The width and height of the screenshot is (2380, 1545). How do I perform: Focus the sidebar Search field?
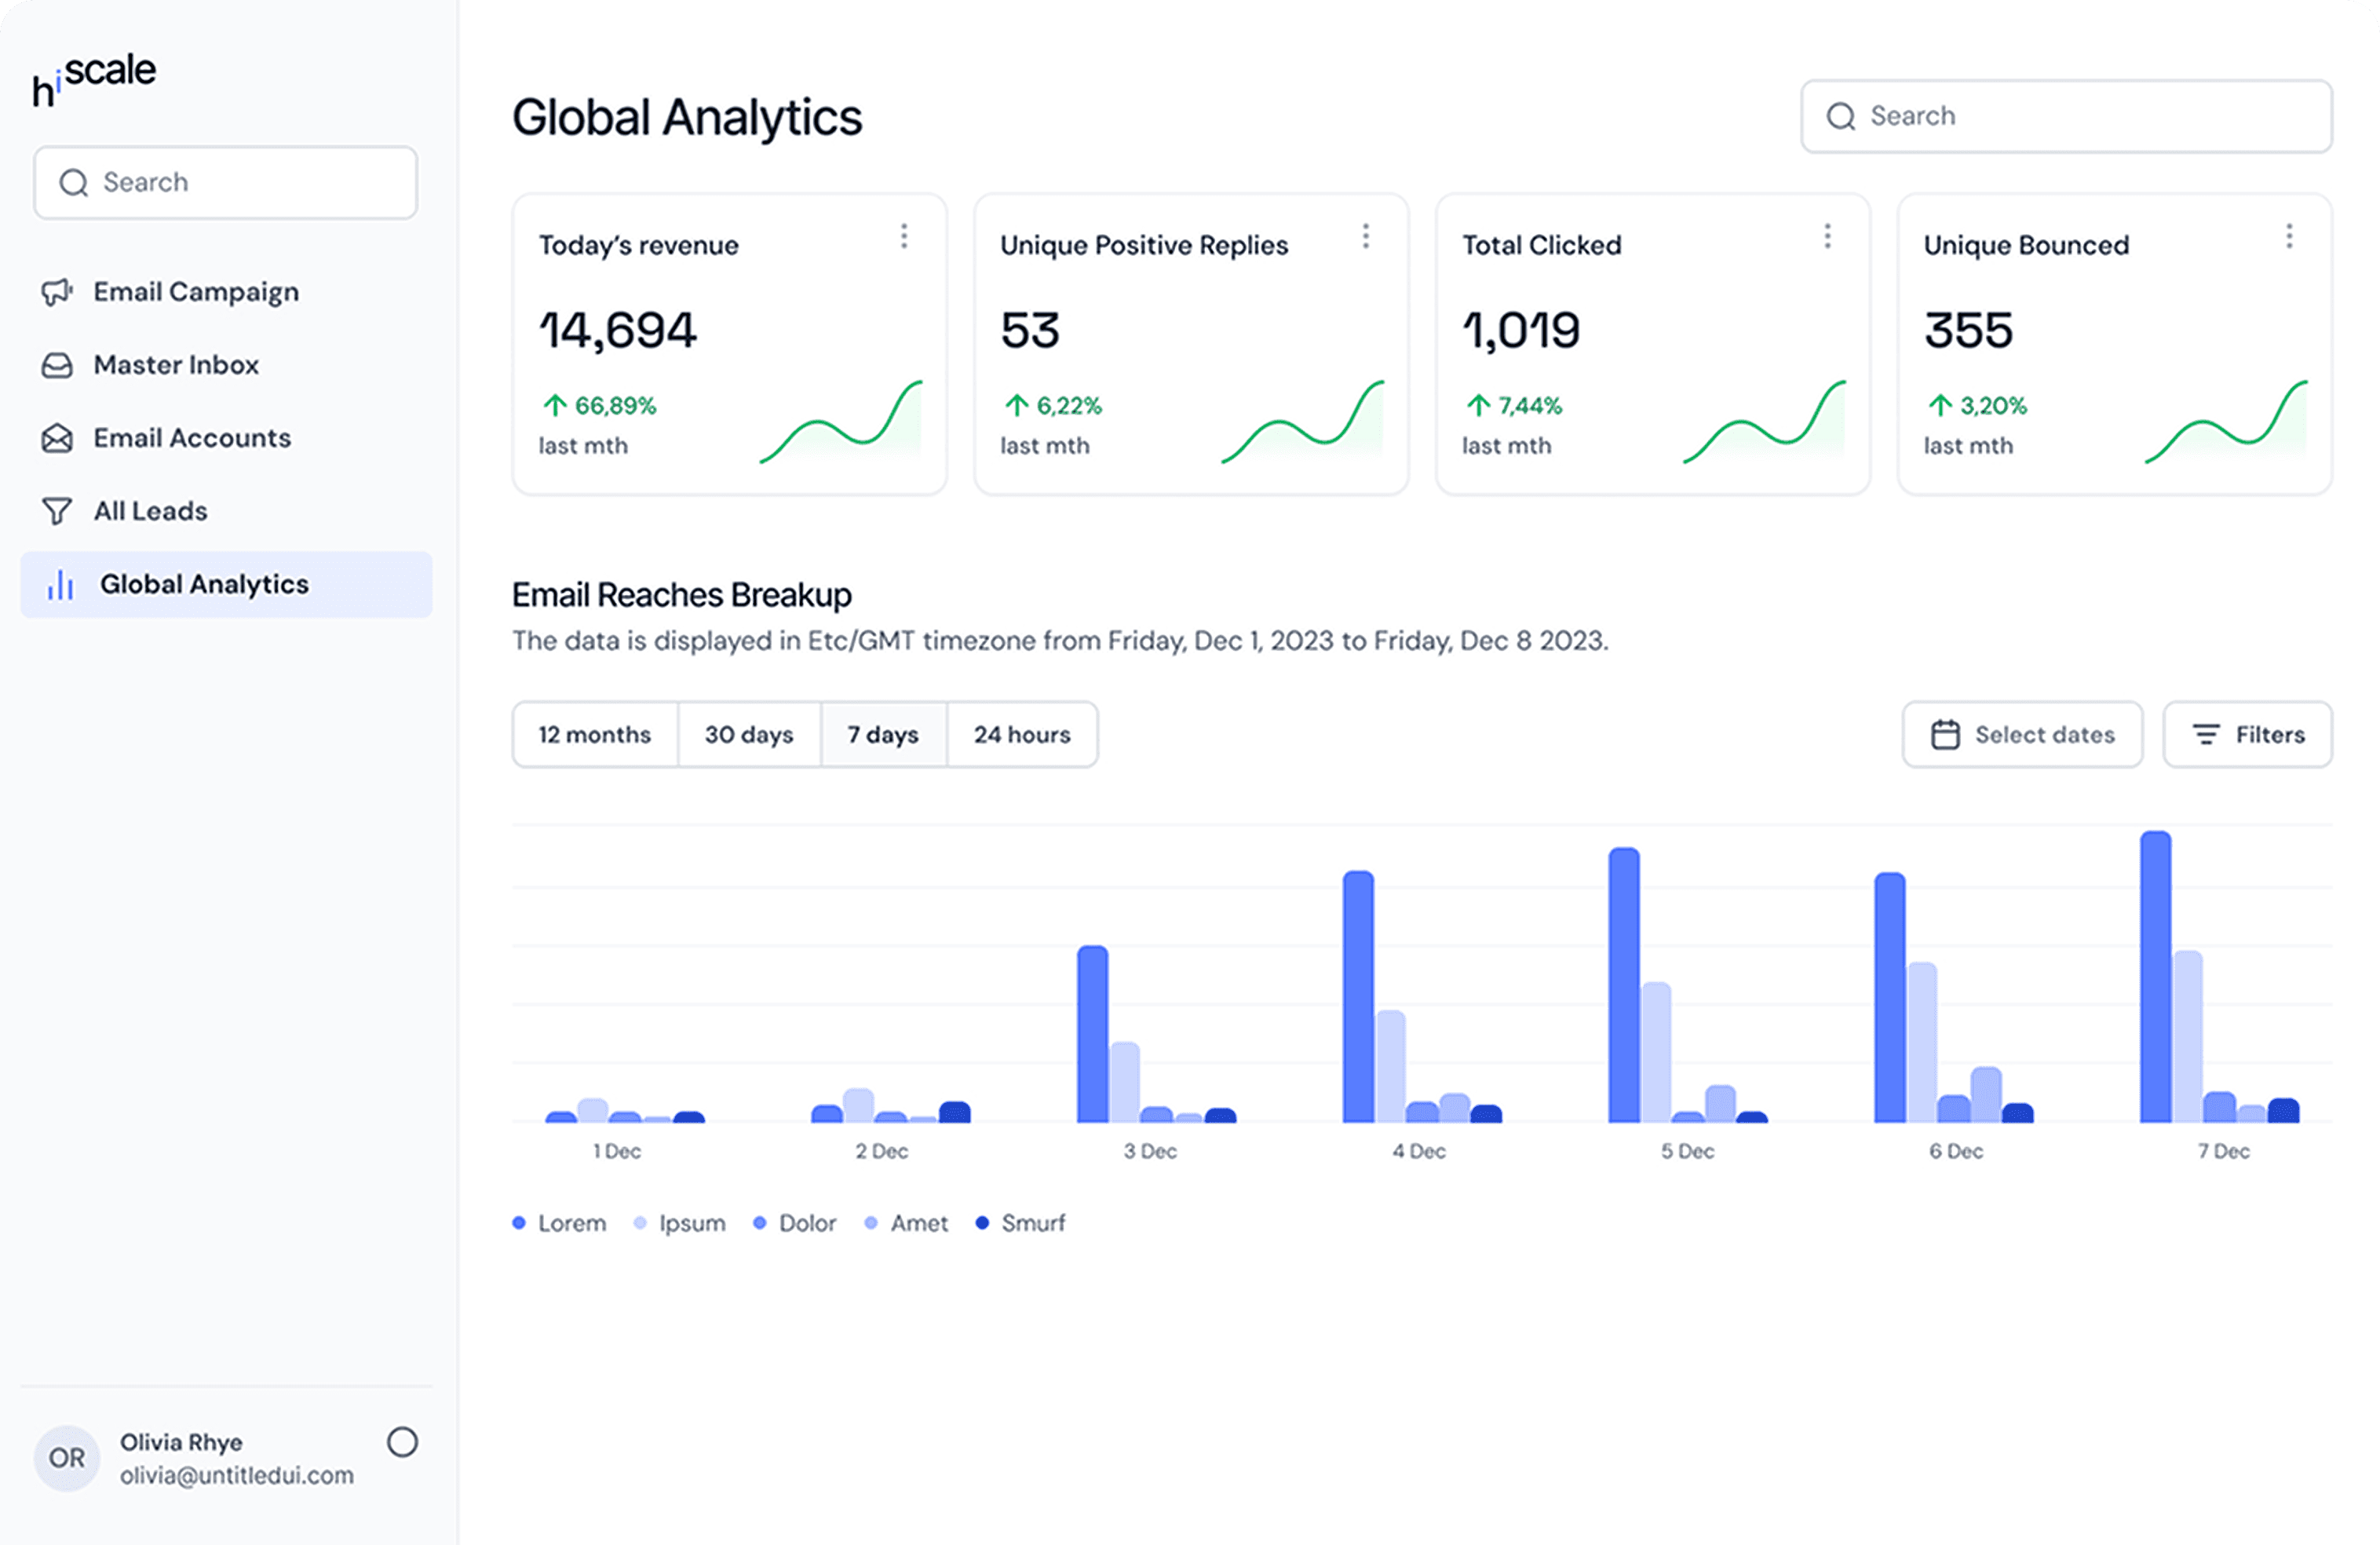point(226,183)
